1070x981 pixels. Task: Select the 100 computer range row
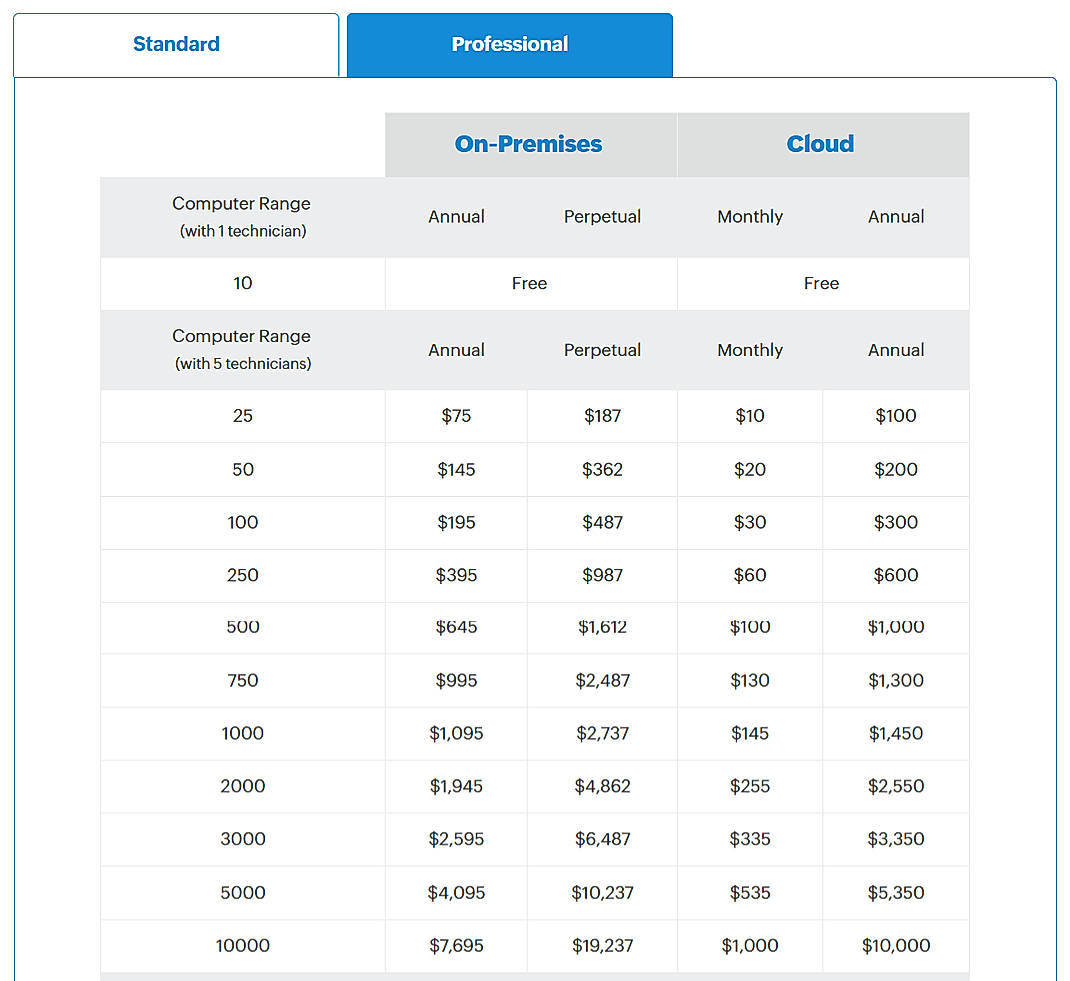click(242, 522)
